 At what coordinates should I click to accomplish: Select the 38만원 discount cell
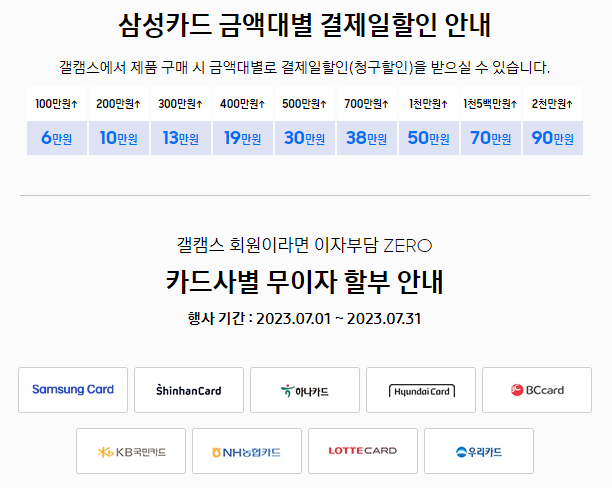(x=367, y=138)
